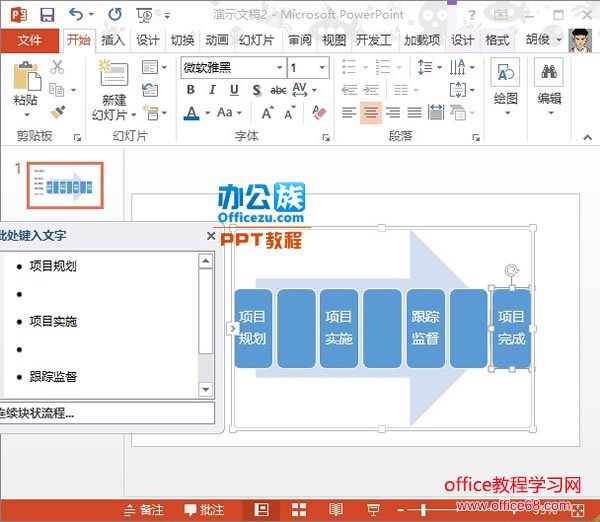Click the text pane scroll down arrow
The height and width of the screenshot is (522, 600).
(x=205, y=390)
